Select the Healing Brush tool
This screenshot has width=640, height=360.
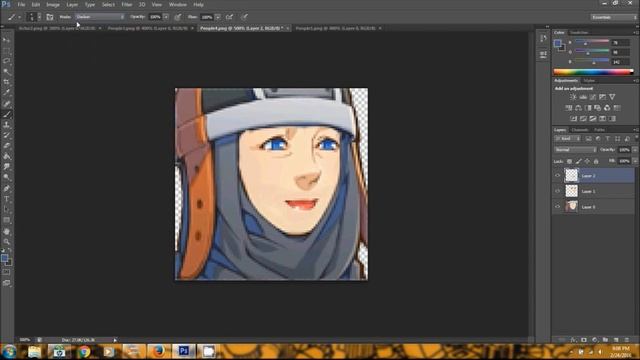(x=7, y=104)
